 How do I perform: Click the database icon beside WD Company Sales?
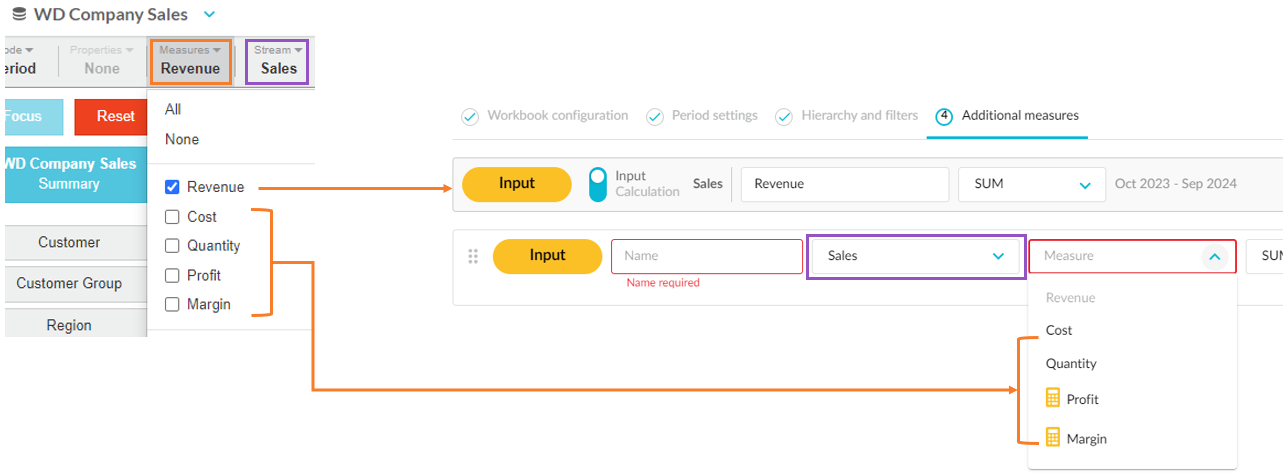19,15
